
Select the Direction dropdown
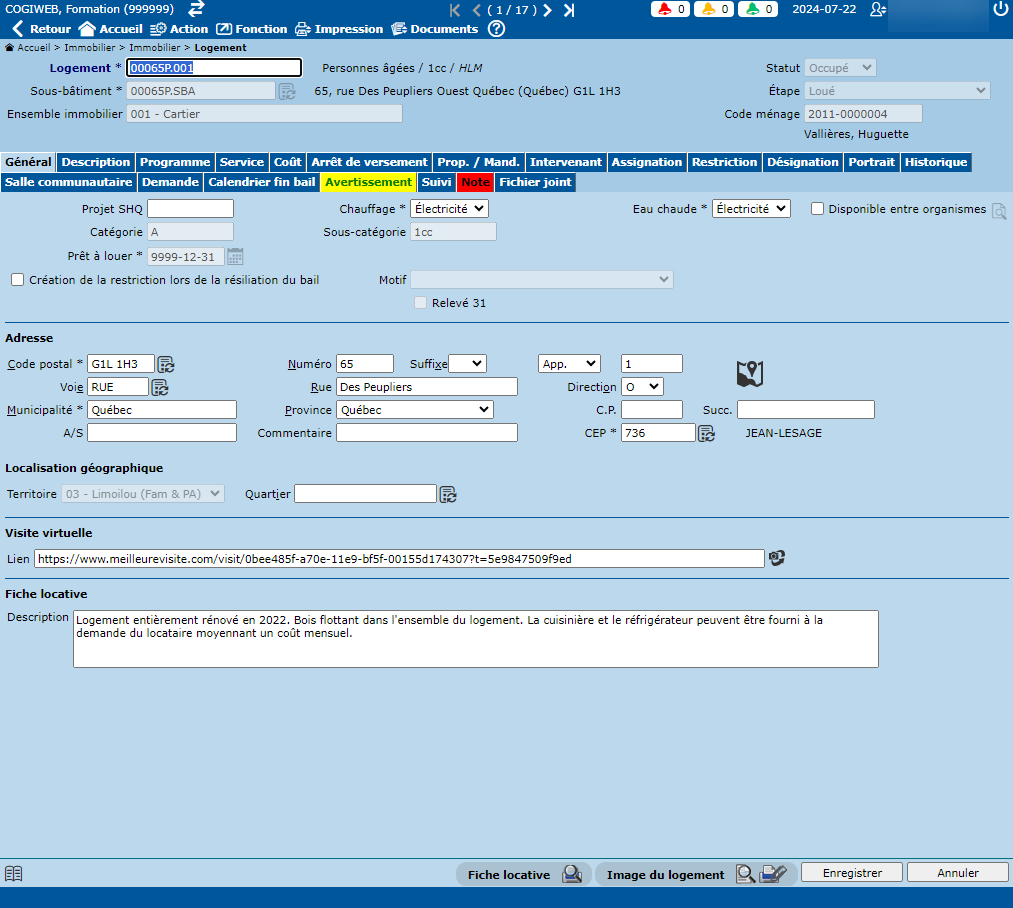(642, 387)
